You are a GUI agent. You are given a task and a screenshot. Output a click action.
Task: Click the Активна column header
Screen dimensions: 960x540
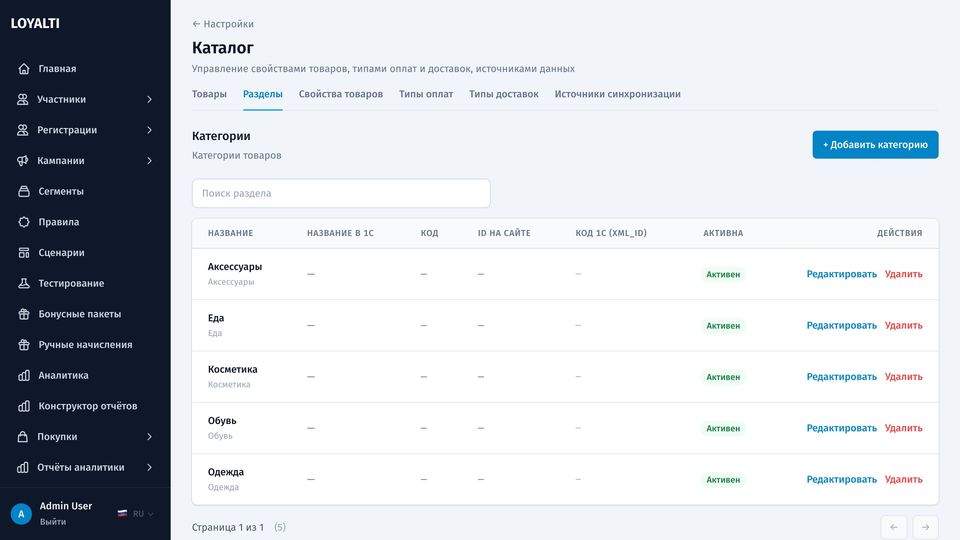(x=723, y=233)
